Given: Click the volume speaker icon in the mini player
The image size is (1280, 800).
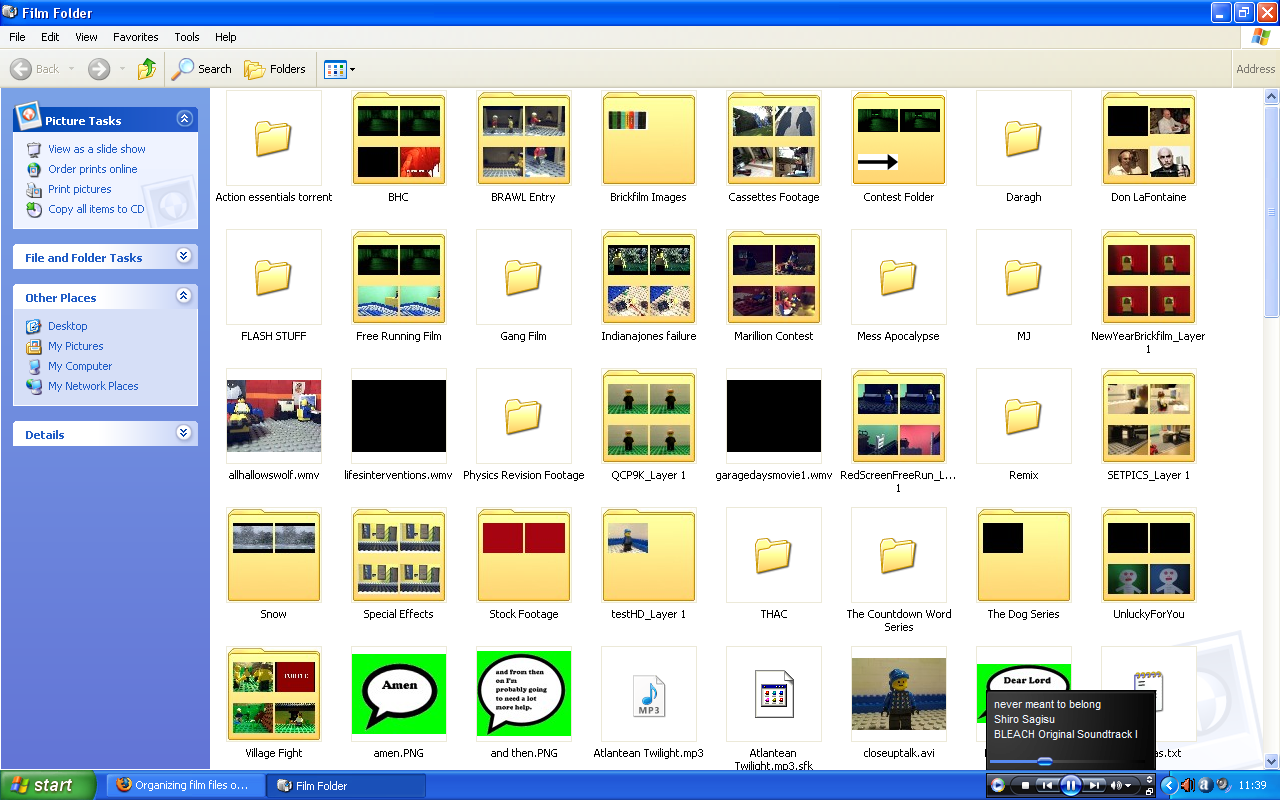Looking at the screenshot, I should [1115, 785].
